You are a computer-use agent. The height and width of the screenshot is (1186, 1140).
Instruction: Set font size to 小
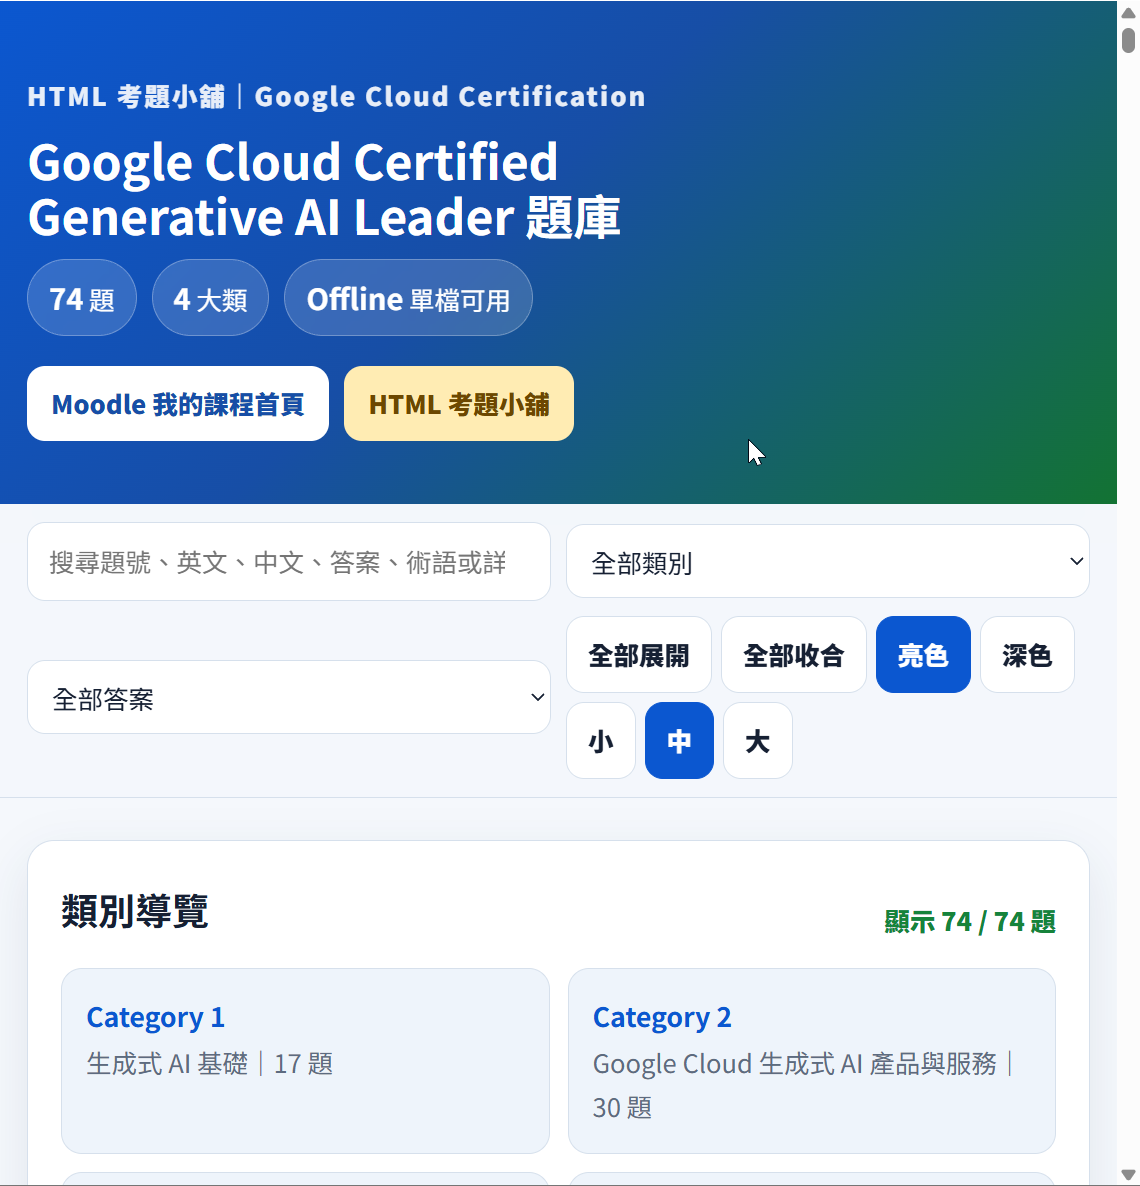coord(601,741)
